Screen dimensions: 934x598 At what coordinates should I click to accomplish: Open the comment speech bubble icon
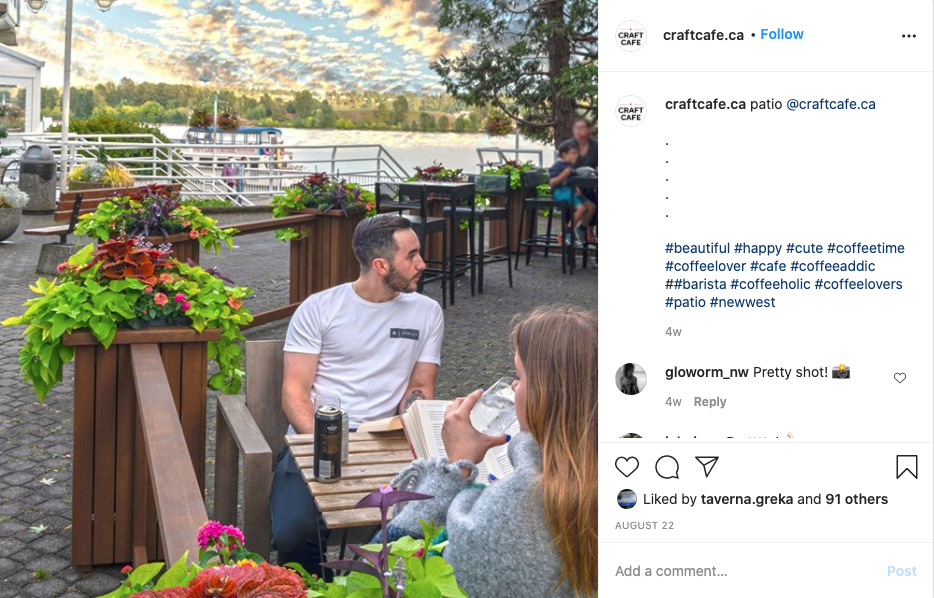667,467
